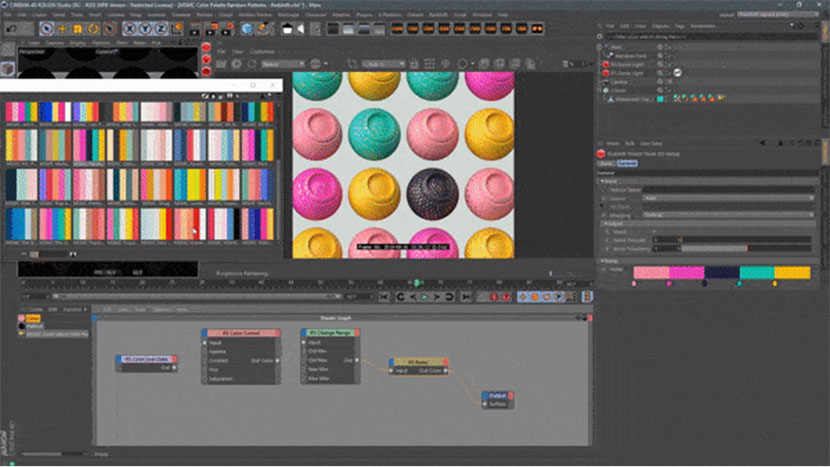Select the Cloner object in Object Manager
Screen dimensions: 830x467
pyautogui.click(x=618, y=91)
